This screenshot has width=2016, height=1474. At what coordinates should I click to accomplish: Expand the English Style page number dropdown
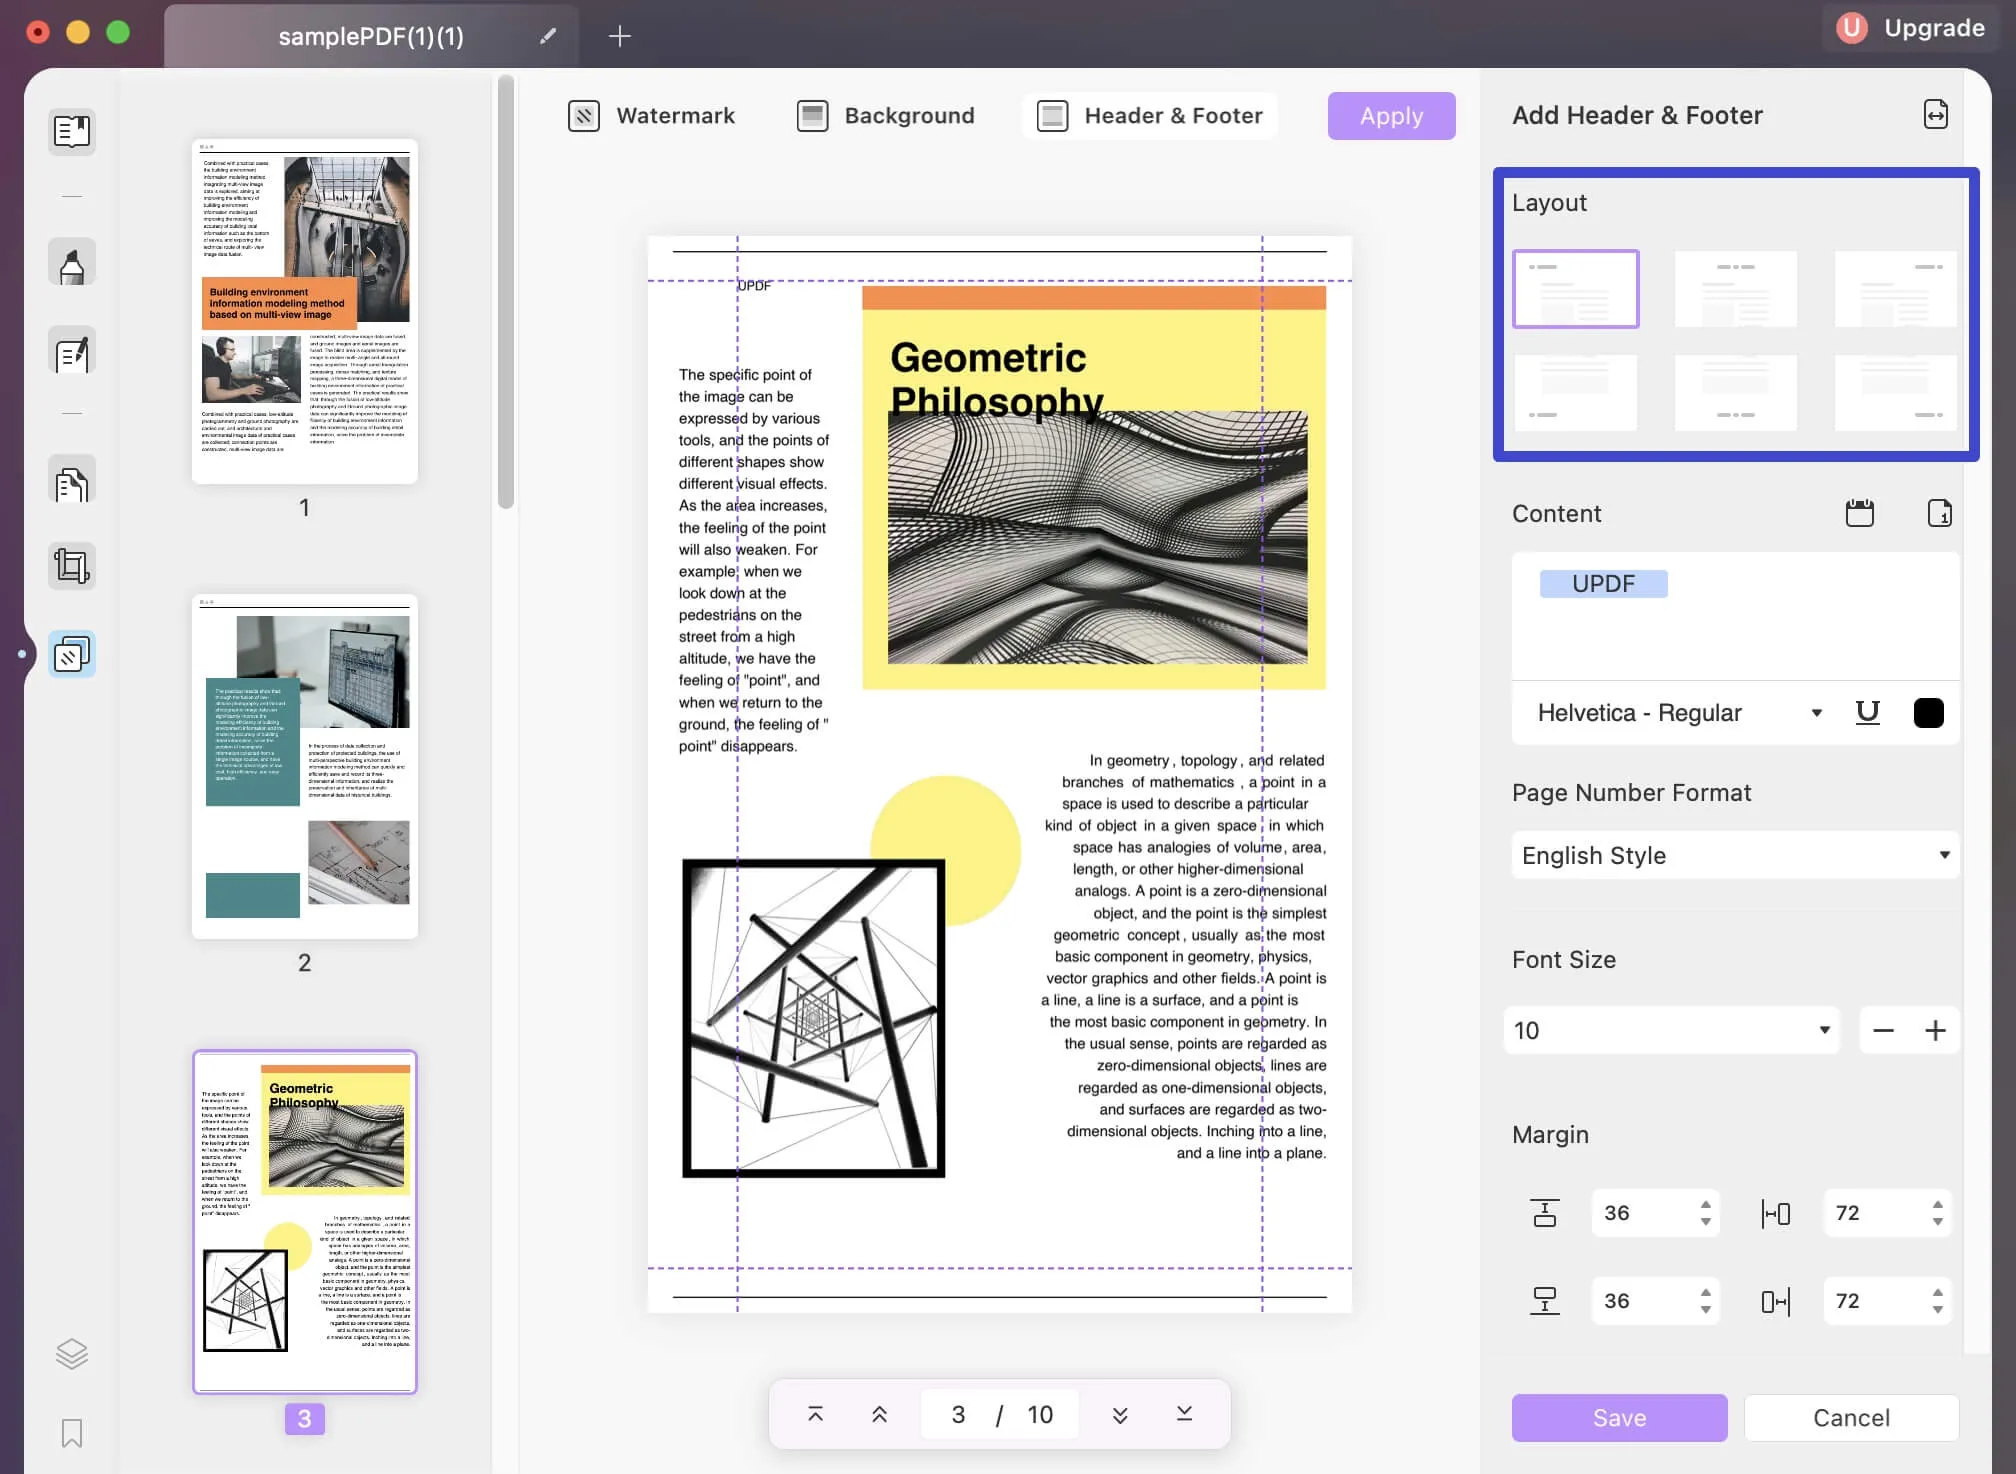(x=1735, y=855)
